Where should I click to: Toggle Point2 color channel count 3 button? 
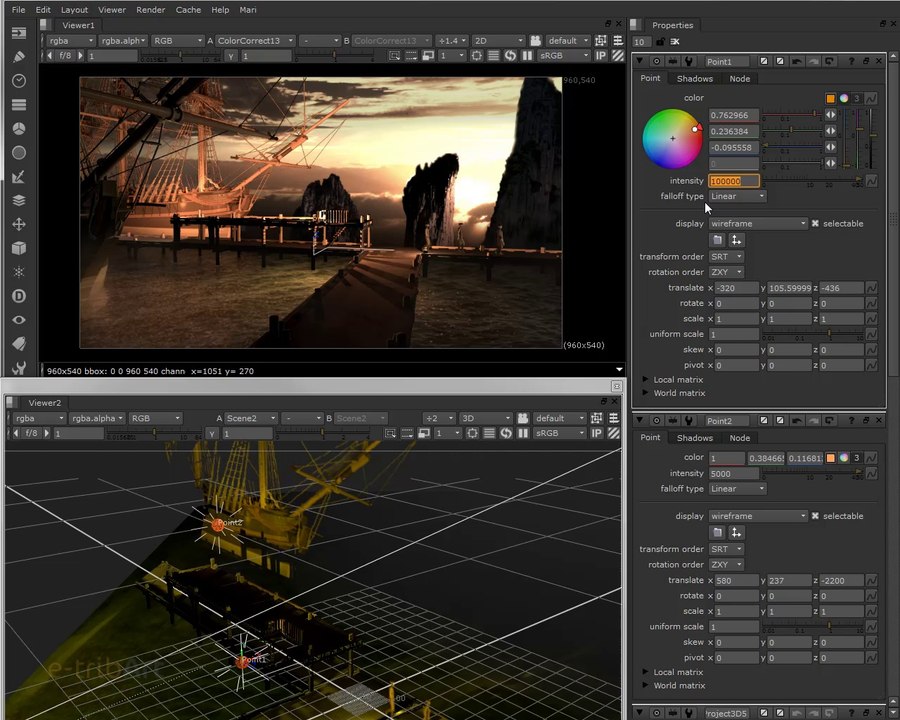(857, 458)
